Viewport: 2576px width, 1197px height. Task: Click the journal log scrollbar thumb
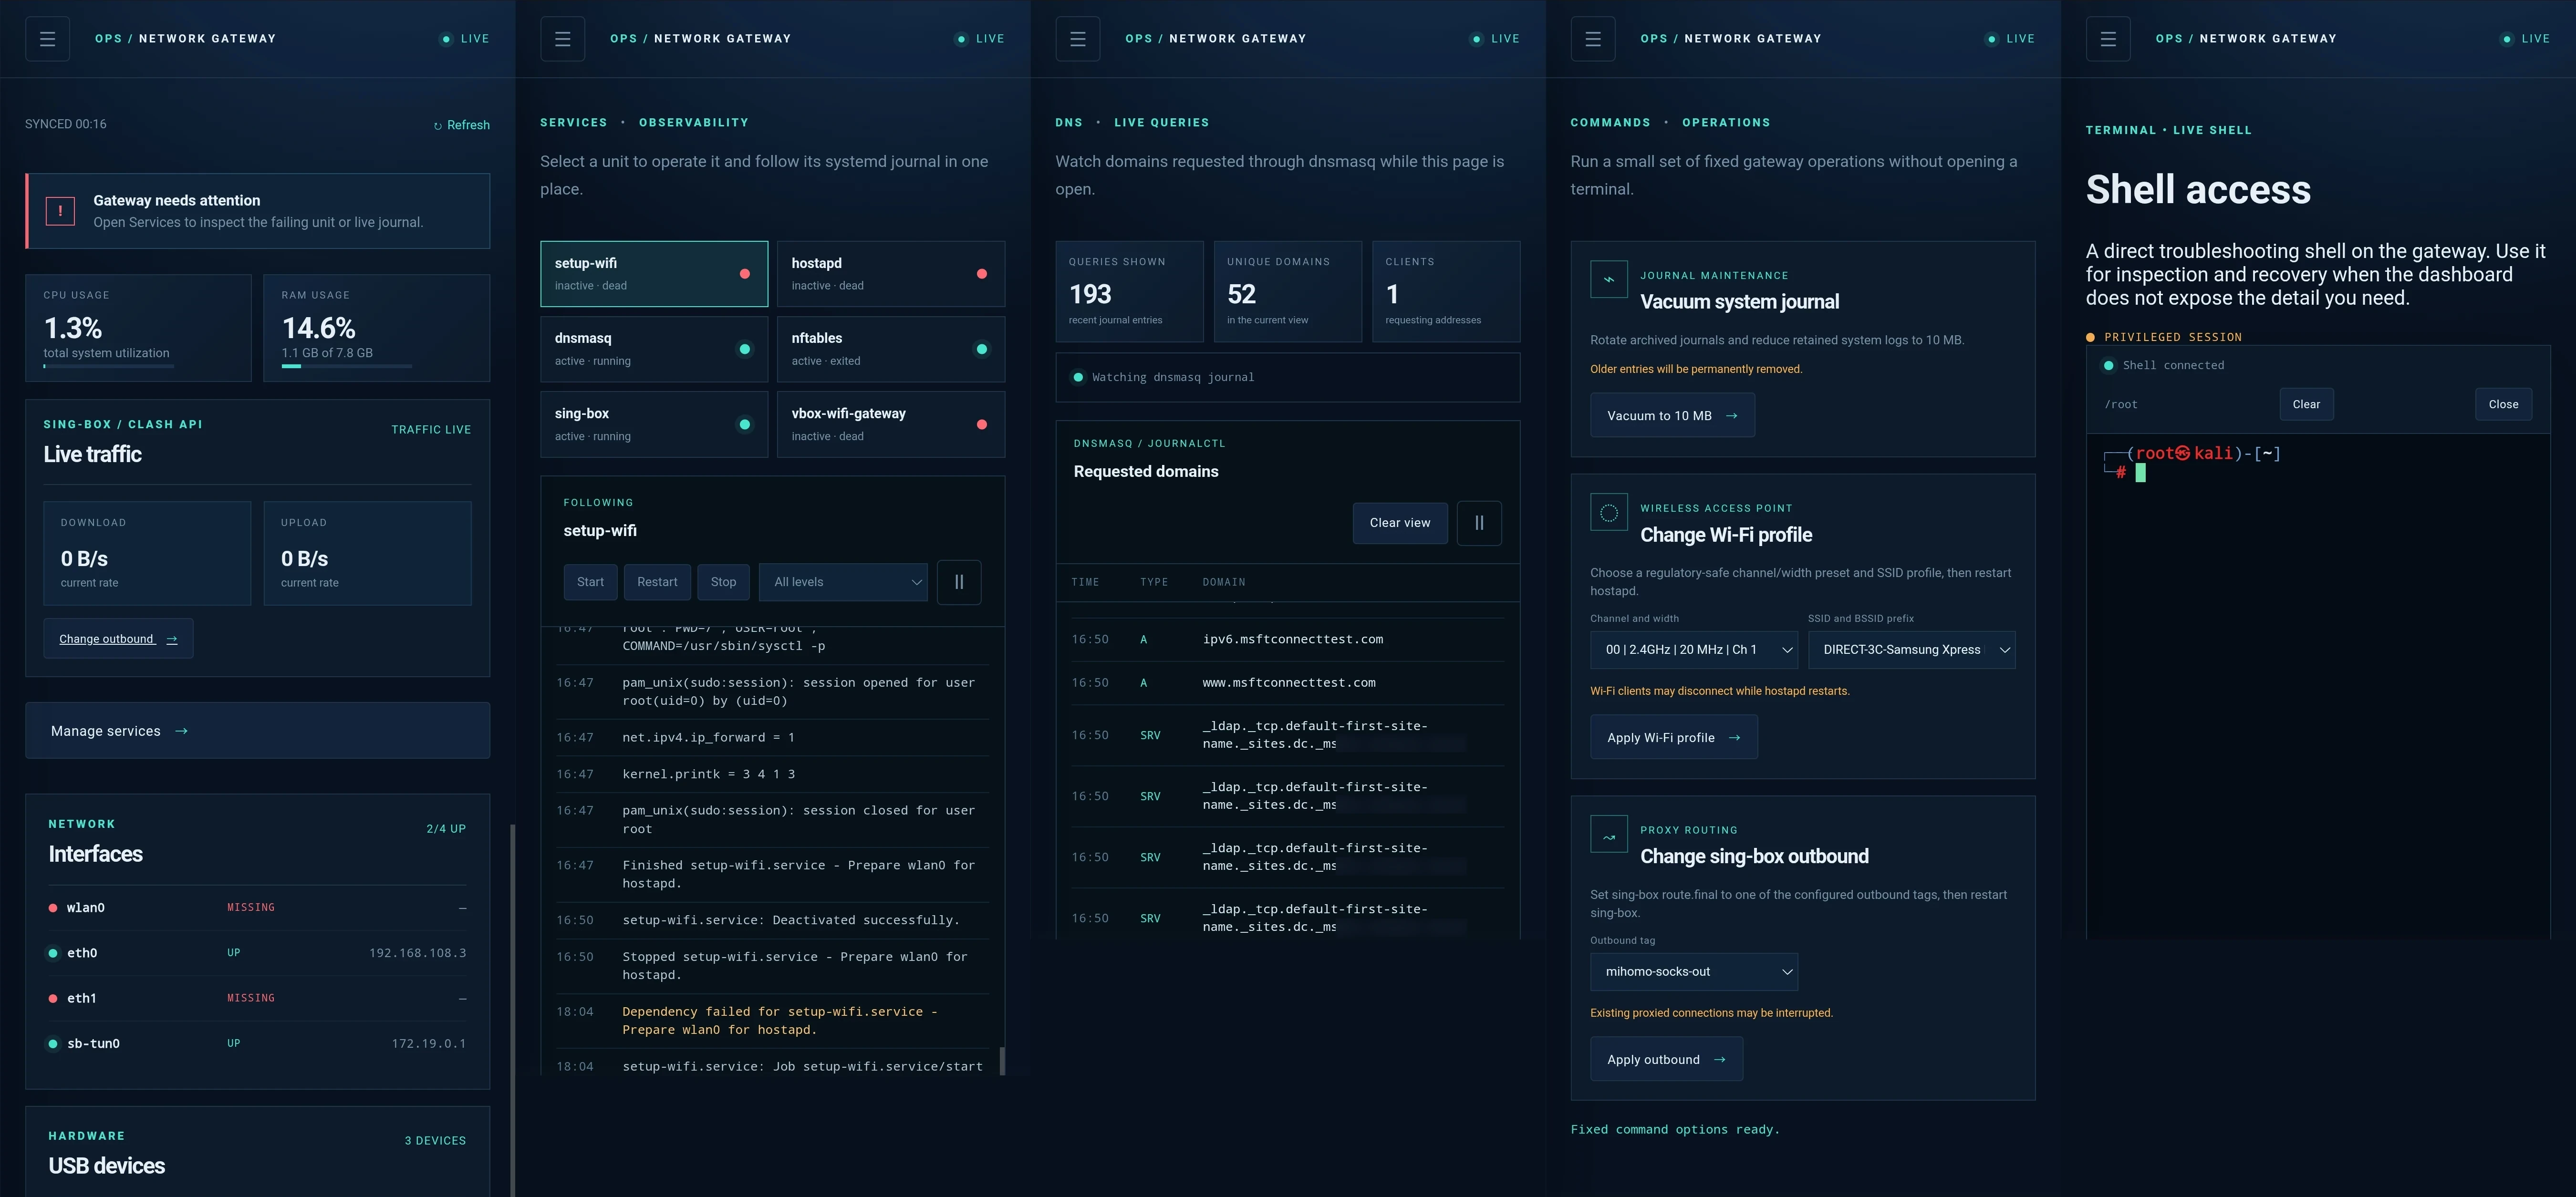click(1002, 1061)
